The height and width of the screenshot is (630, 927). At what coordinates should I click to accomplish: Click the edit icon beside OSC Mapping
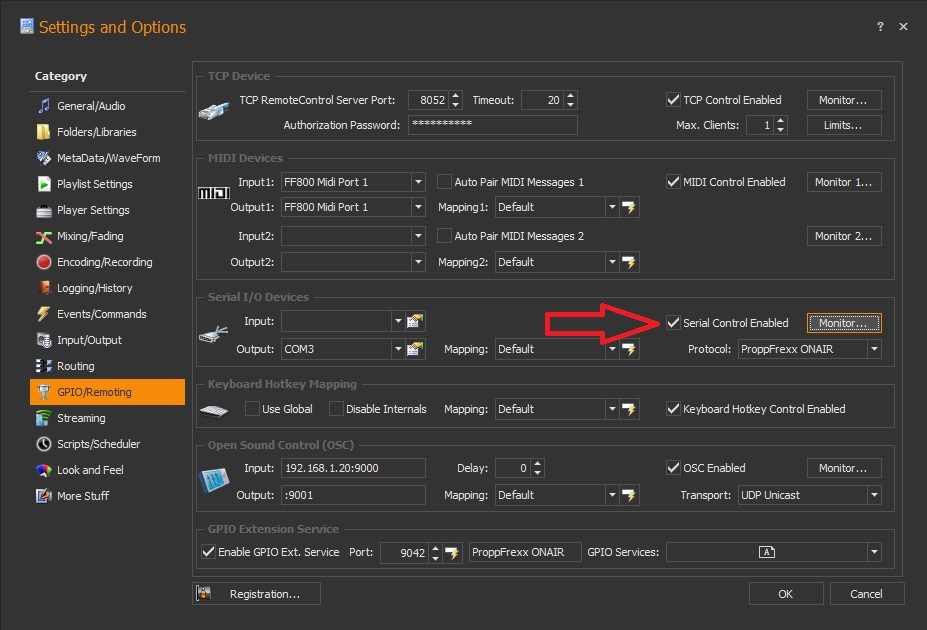click(x=629, y=495)
